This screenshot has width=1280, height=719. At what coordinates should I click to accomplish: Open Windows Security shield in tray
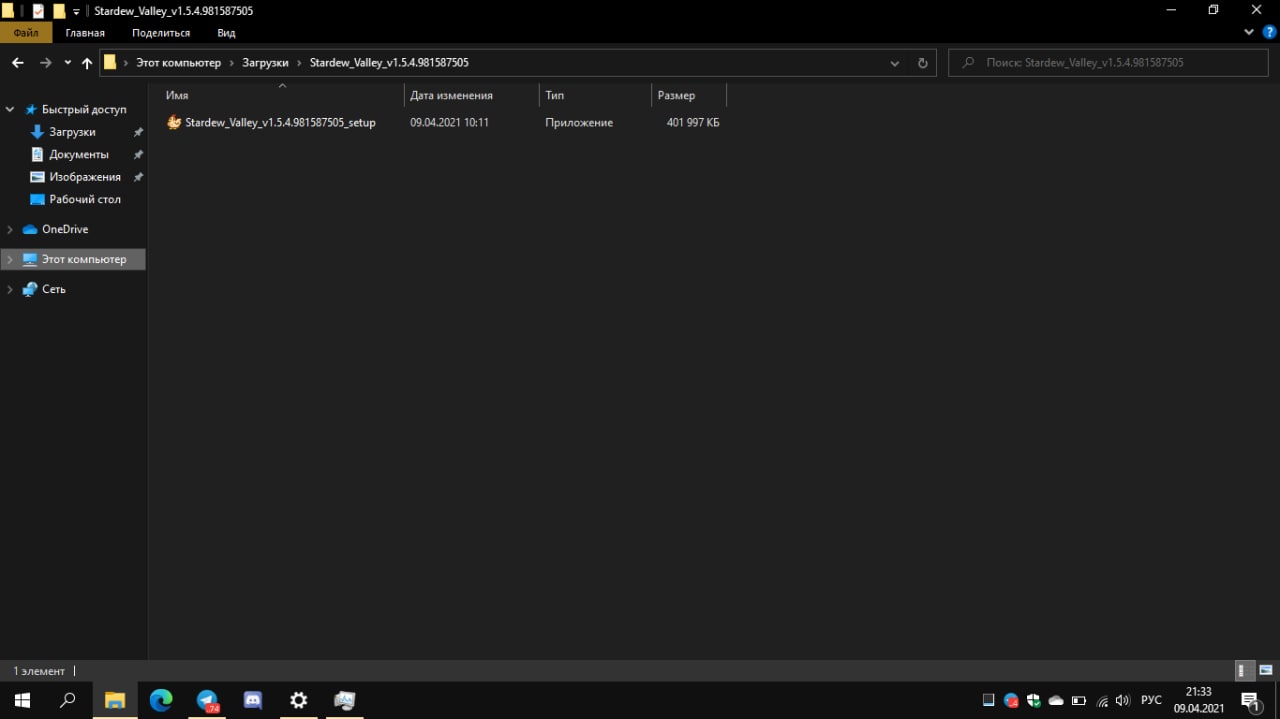click(x=1034, y=701)
